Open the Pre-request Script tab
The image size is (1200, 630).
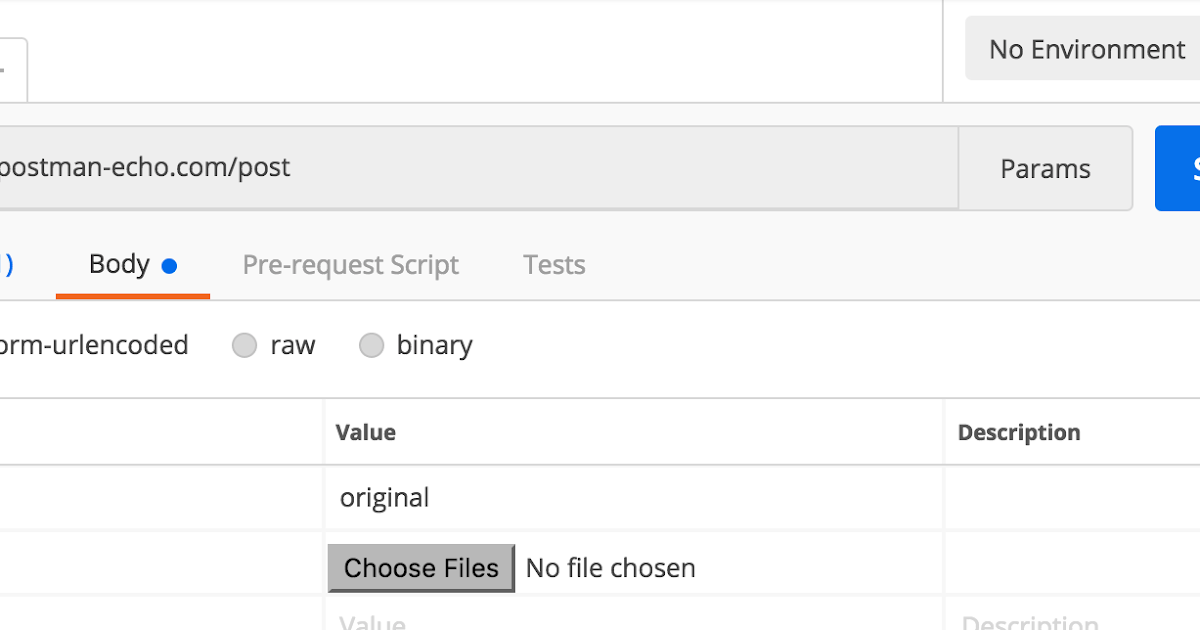350,266
